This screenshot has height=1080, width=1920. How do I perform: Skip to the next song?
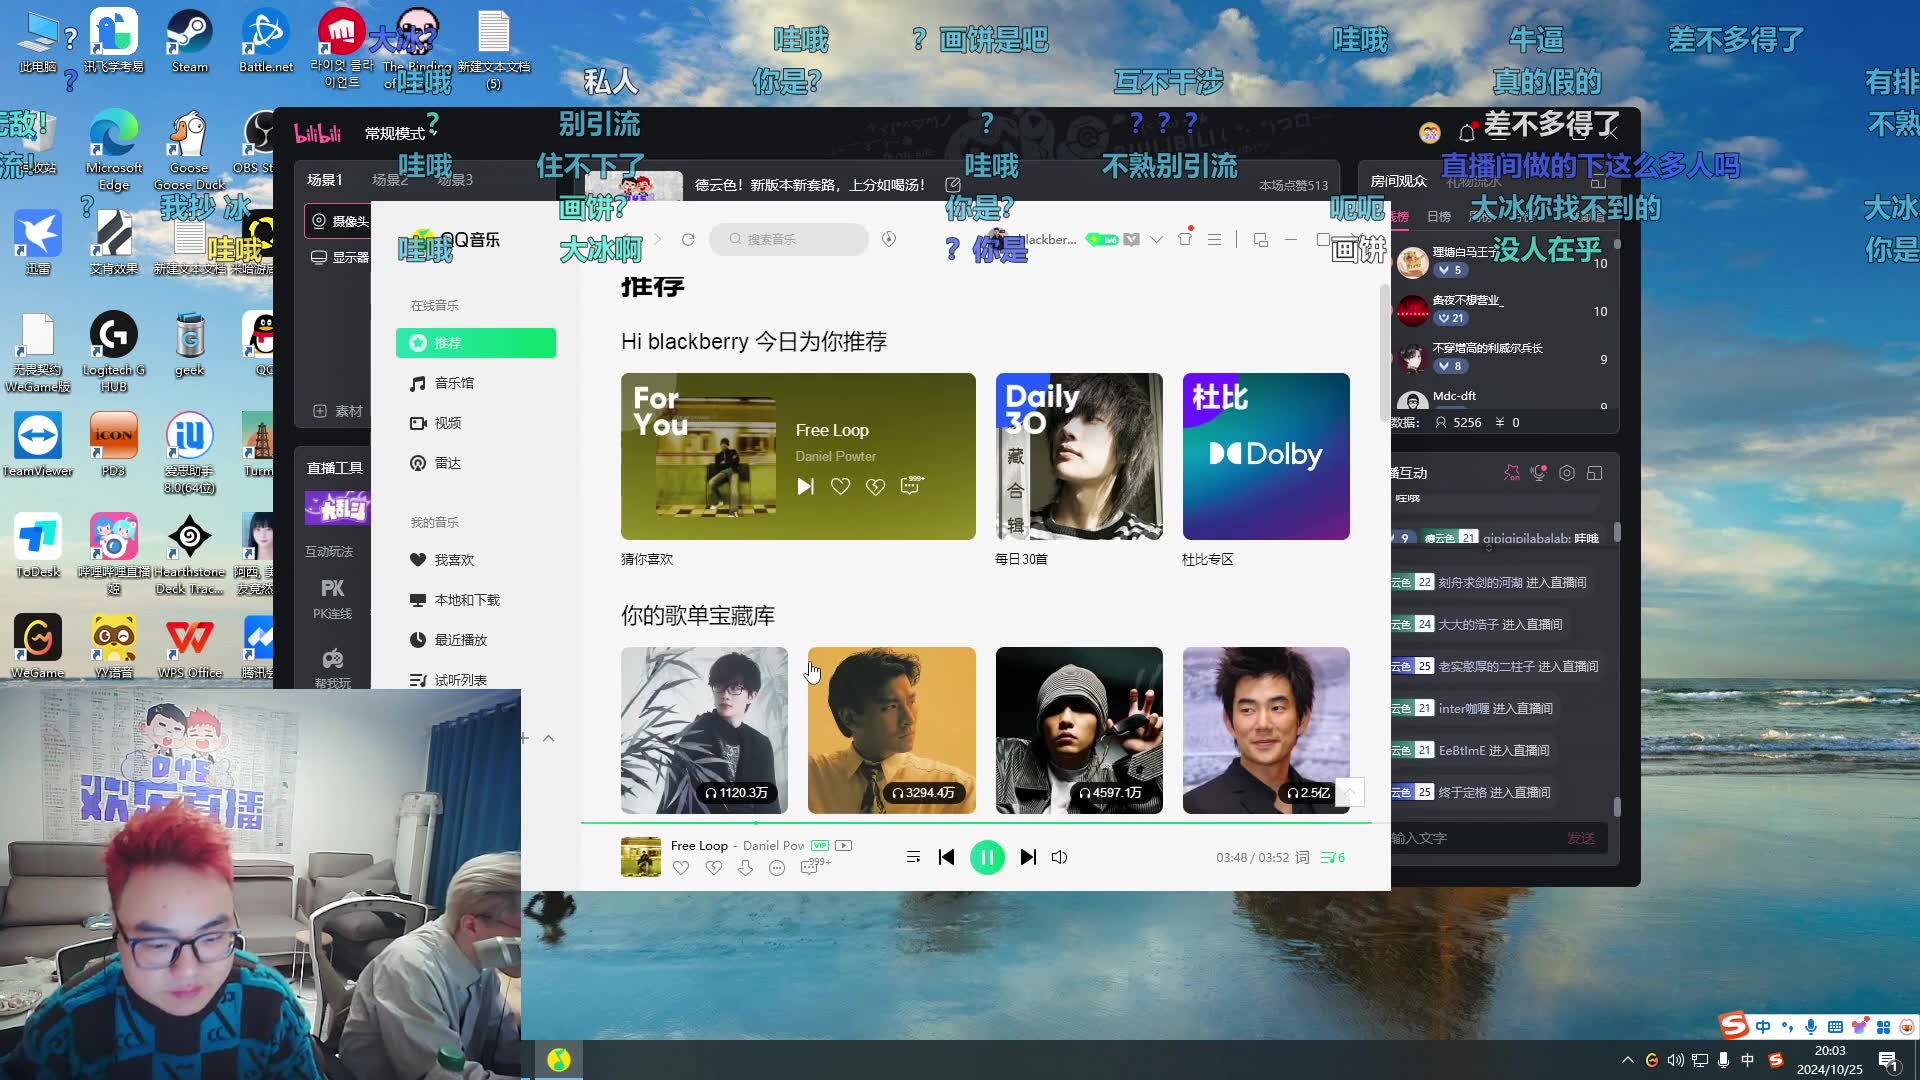pos(1028,857)
